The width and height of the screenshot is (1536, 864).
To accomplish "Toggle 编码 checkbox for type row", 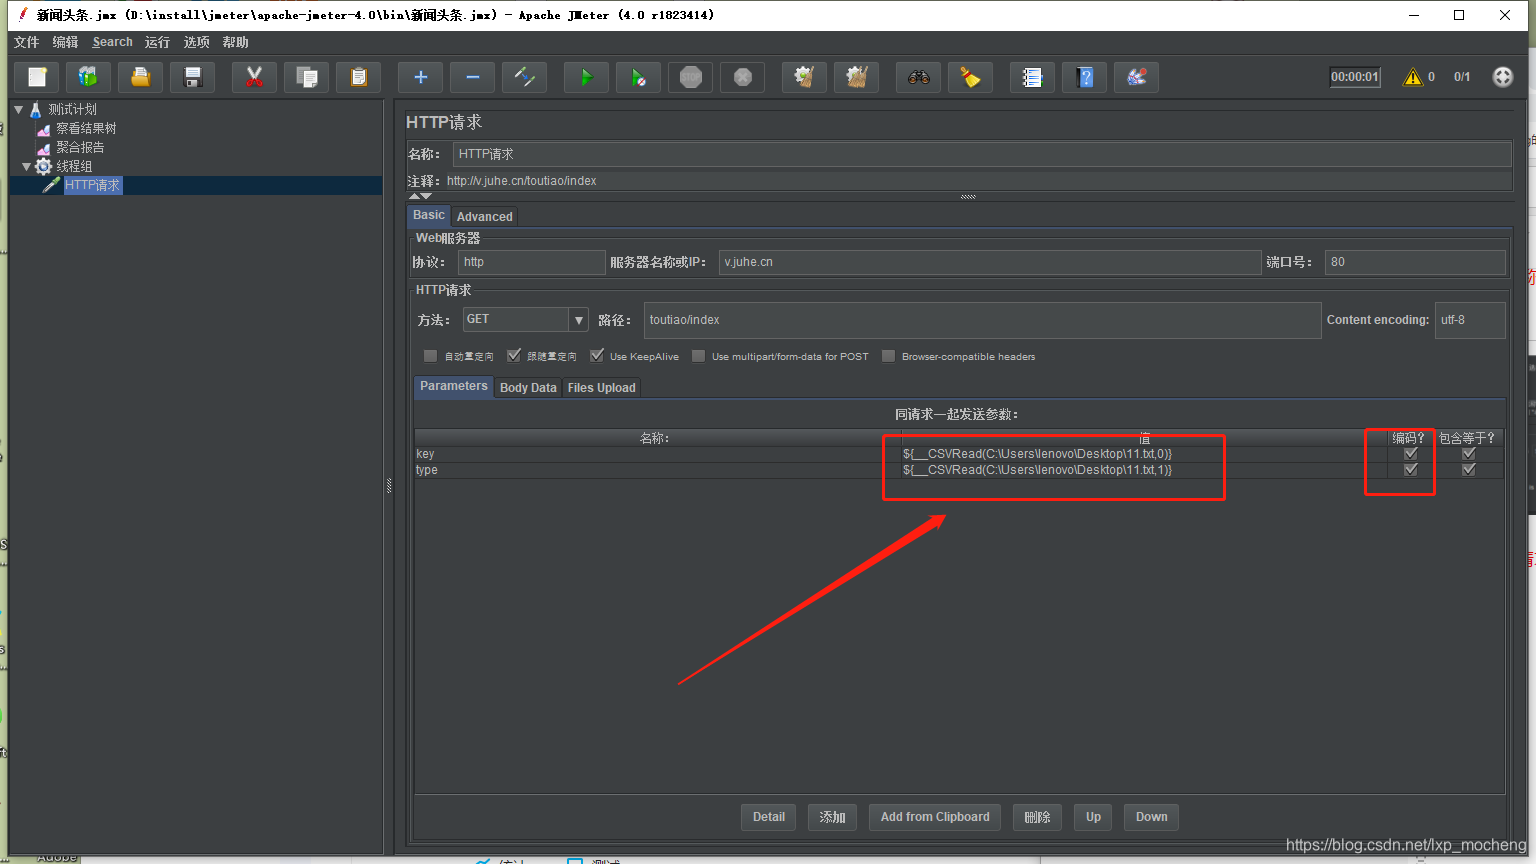I will [1410, 470].
